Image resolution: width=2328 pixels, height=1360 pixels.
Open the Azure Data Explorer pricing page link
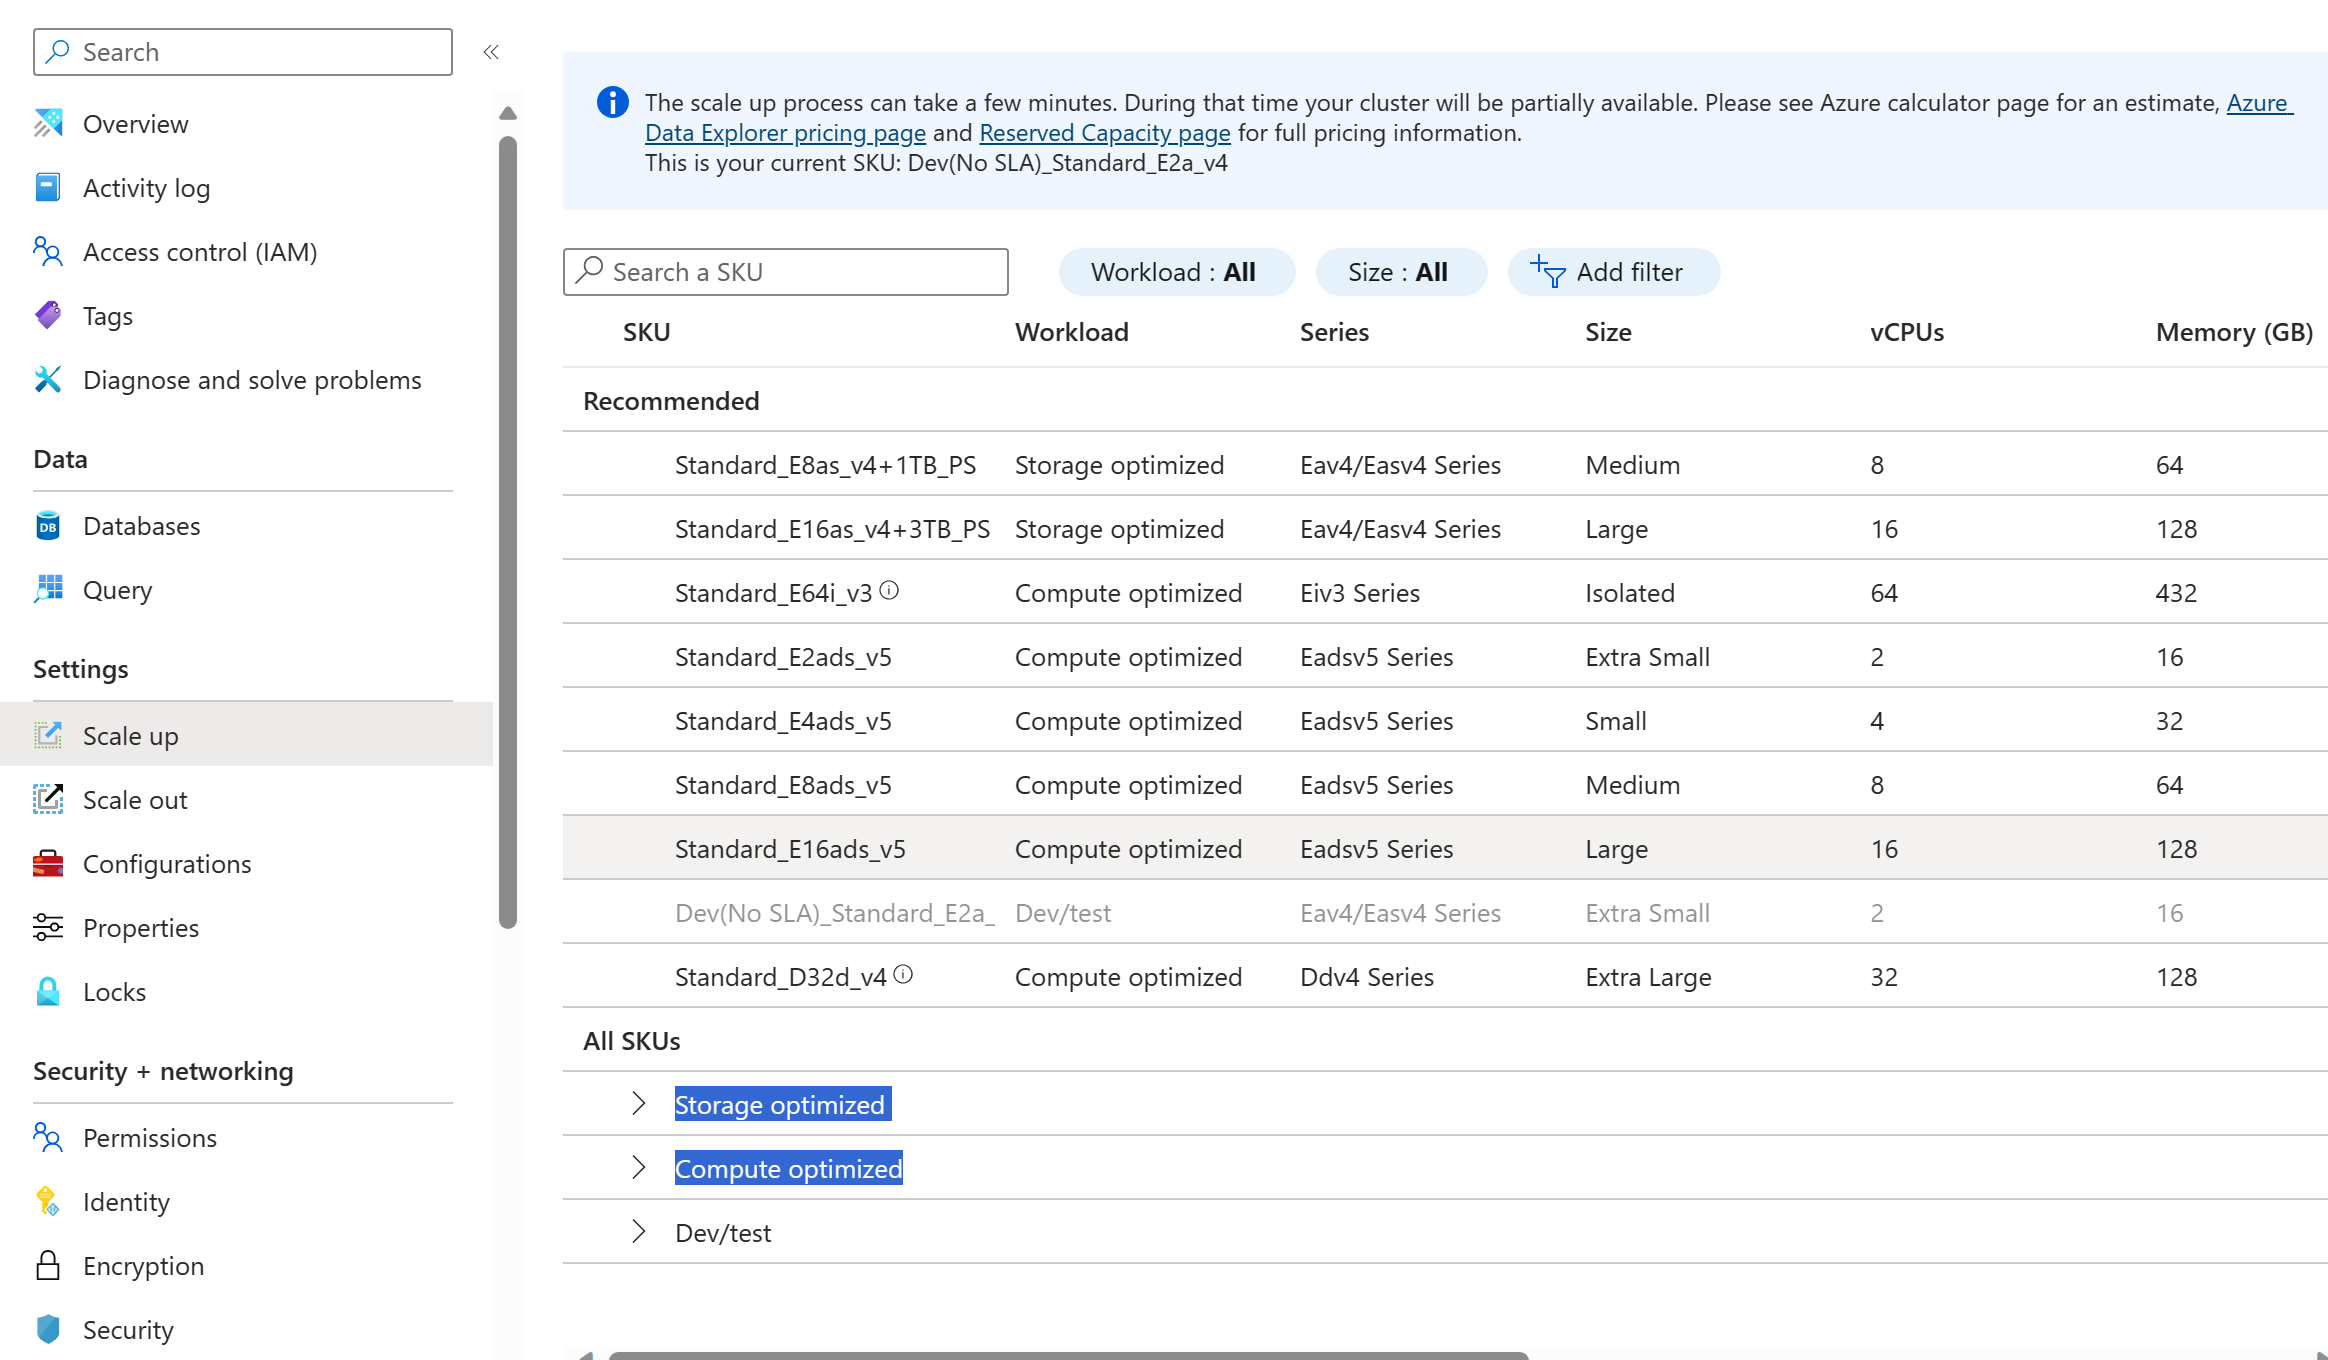click(786, 132)
